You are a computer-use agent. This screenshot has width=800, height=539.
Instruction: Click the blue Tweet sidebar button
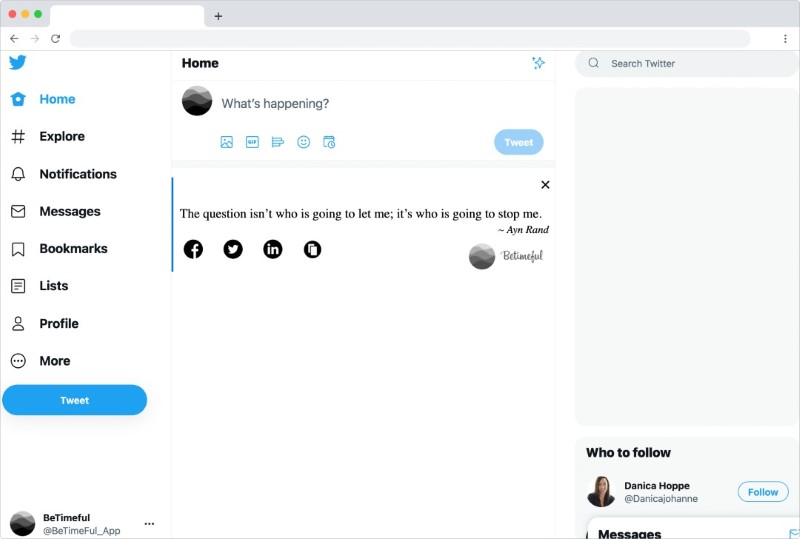74,400
